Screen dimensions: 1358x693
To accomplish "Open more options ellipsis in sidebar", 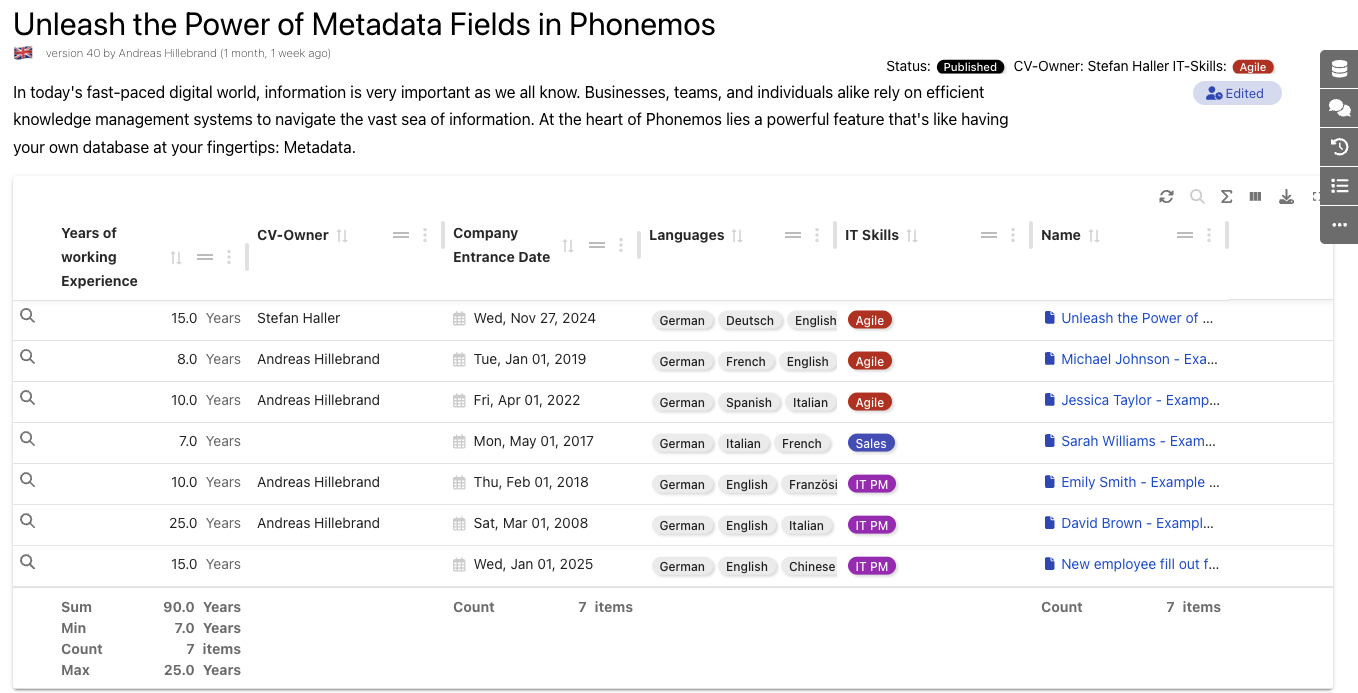I will point(1339,225).
